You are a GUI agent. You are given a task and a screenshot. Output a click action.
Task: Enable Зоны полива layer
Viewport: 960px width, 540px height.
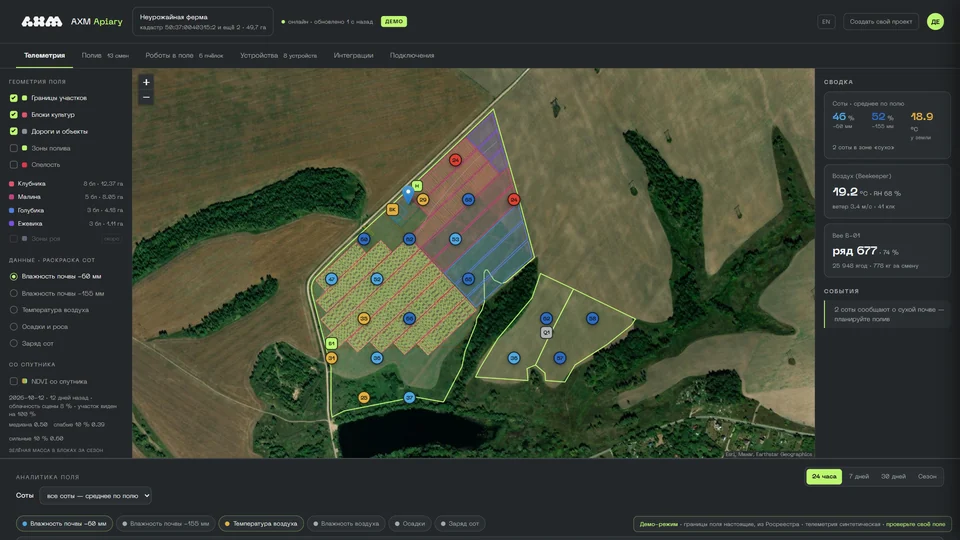pyautogui.click(x=13, y=148)
